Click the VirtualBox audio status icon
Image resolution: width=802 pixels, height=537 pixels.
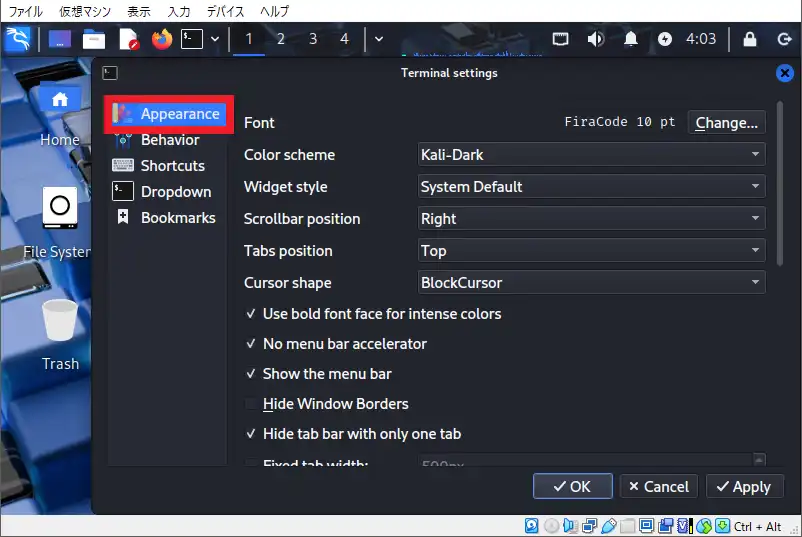[570, 526]
